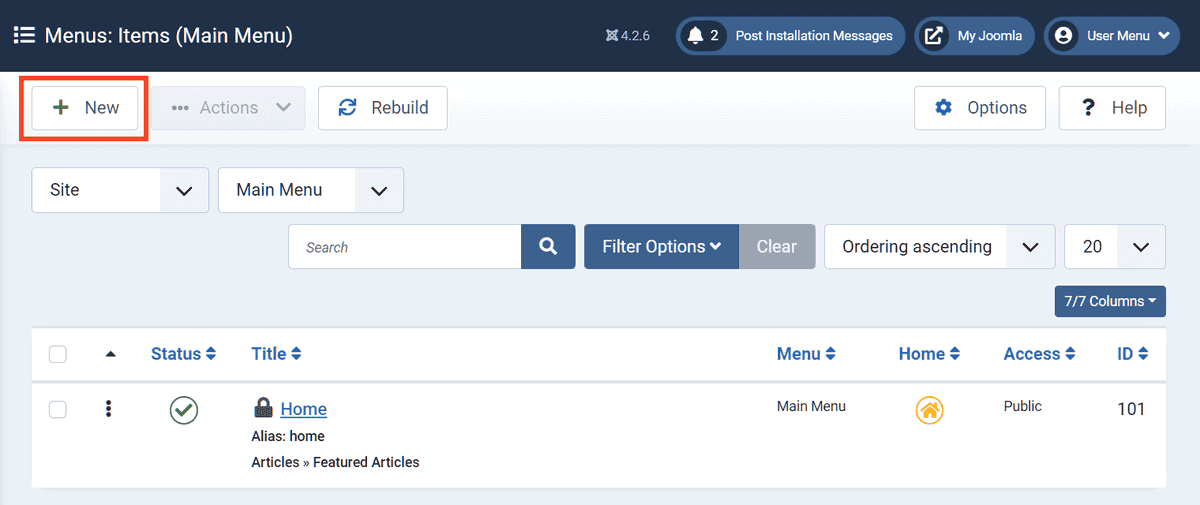Expand the User Menu dropdown

coord(1112,36)
